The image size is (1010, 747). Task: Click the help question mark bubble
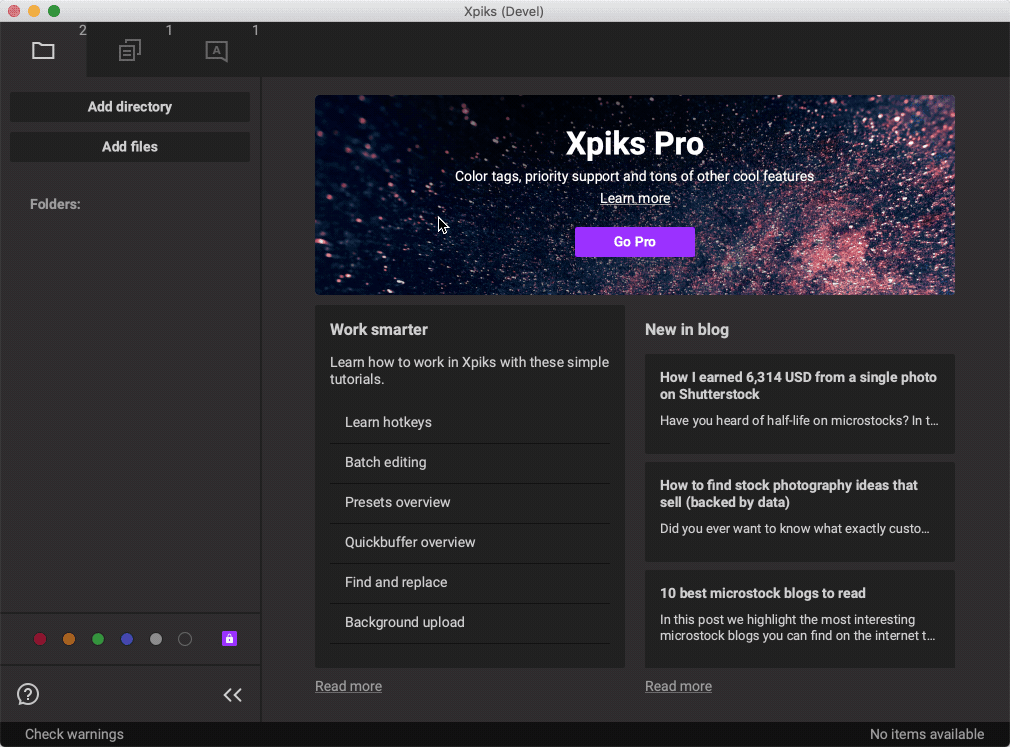[27, 694]
